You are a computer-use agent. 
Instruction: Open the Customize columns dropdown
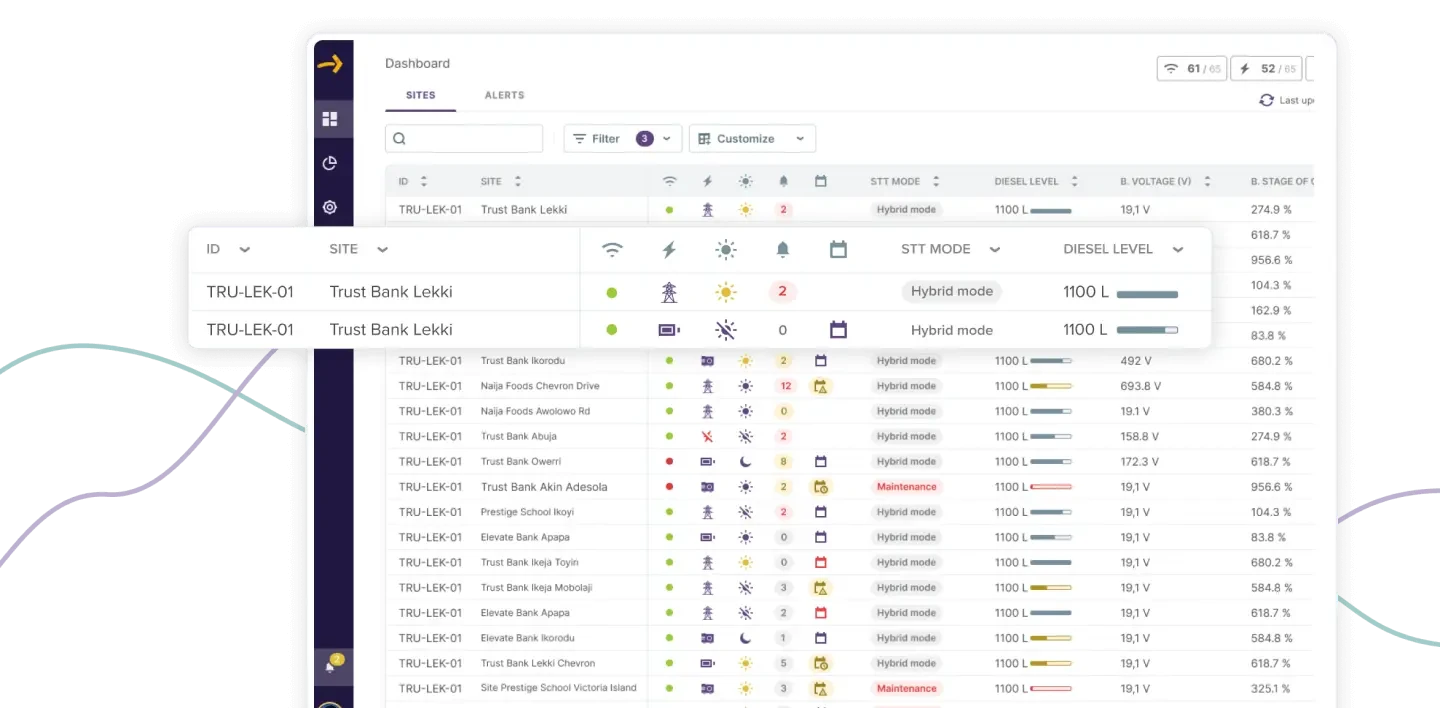point(752,139)
